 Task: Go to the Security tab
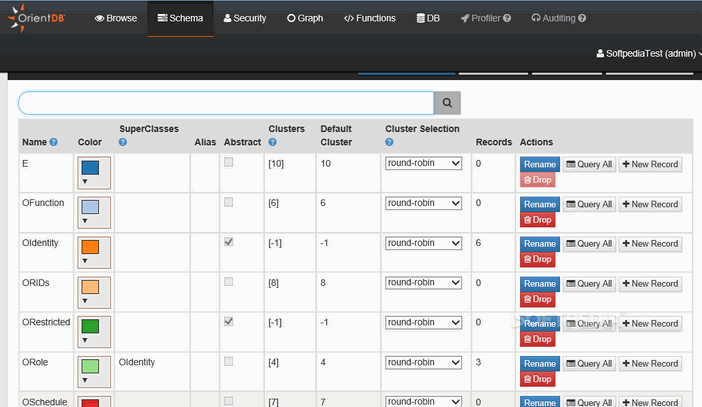coord(245,18)
